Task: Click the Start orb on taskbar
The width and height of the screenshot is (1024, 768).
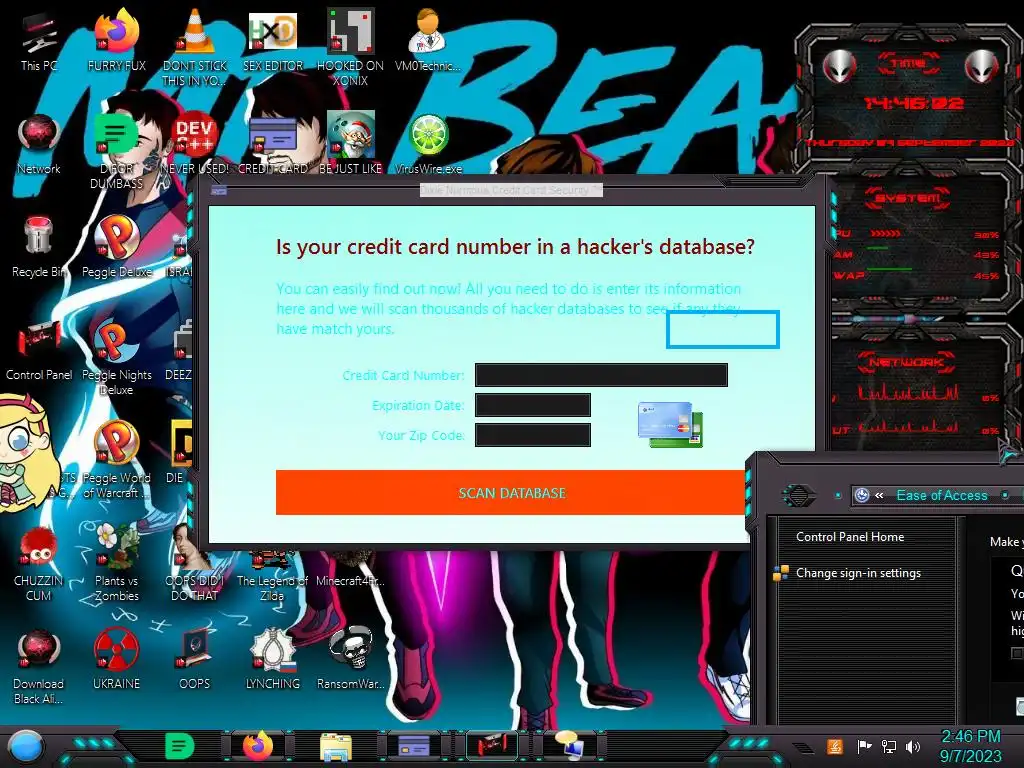Action: 26,746
